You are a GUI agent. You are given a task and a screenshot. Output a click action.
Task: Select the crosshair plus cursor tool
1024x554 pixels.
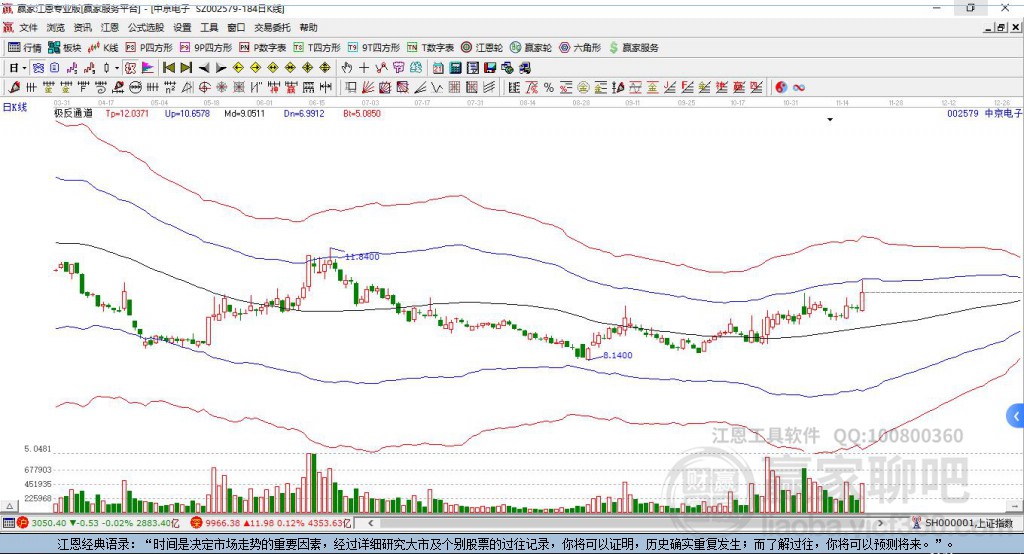click(x=364, y=67)
